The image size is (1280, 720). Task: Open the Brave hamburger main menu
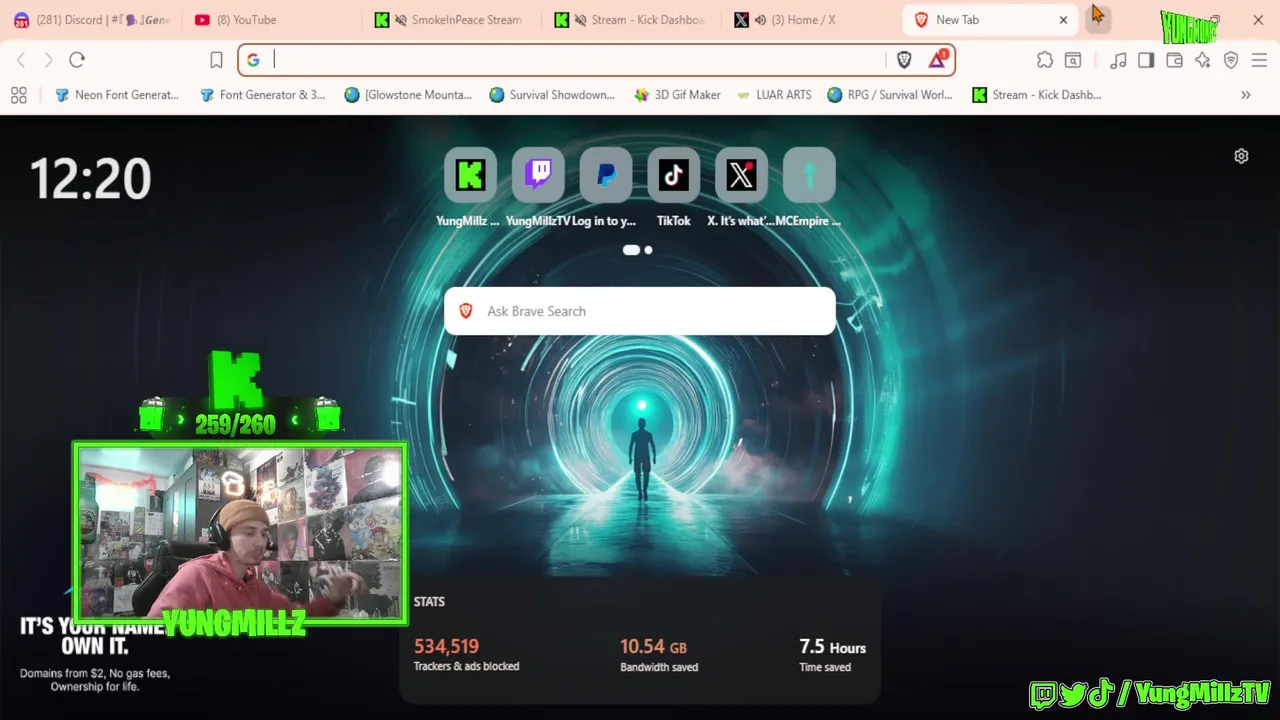[x=1259, y=60]
